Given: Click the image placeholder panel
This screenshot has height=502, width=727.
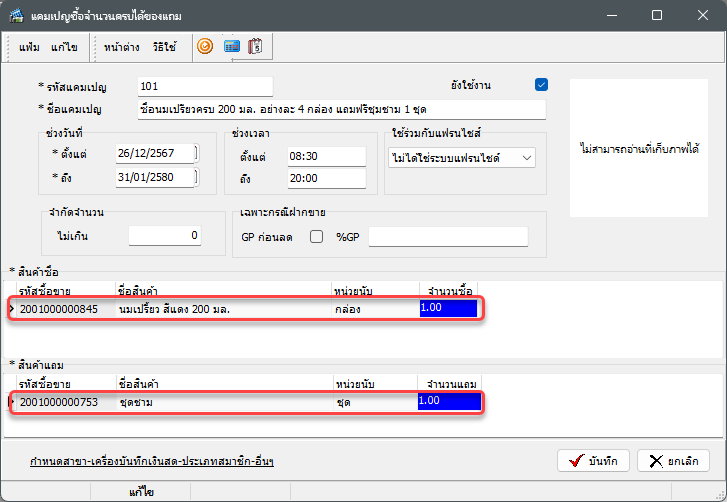Looking at the screenshot, I should pos(639,148).
